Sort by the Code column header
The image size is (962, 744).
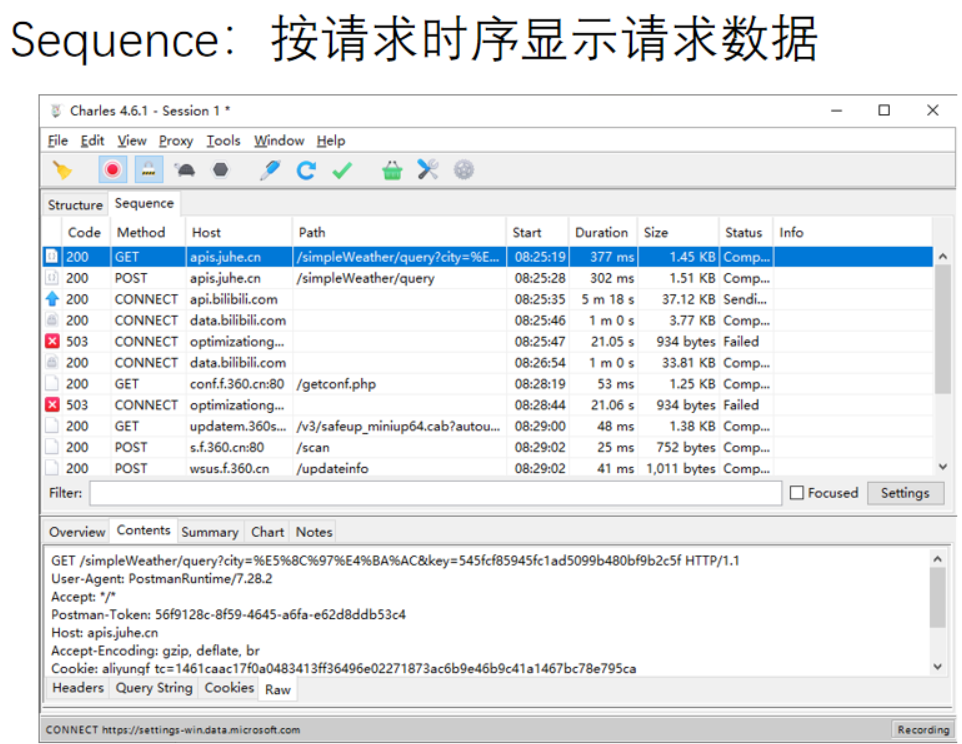85,232
